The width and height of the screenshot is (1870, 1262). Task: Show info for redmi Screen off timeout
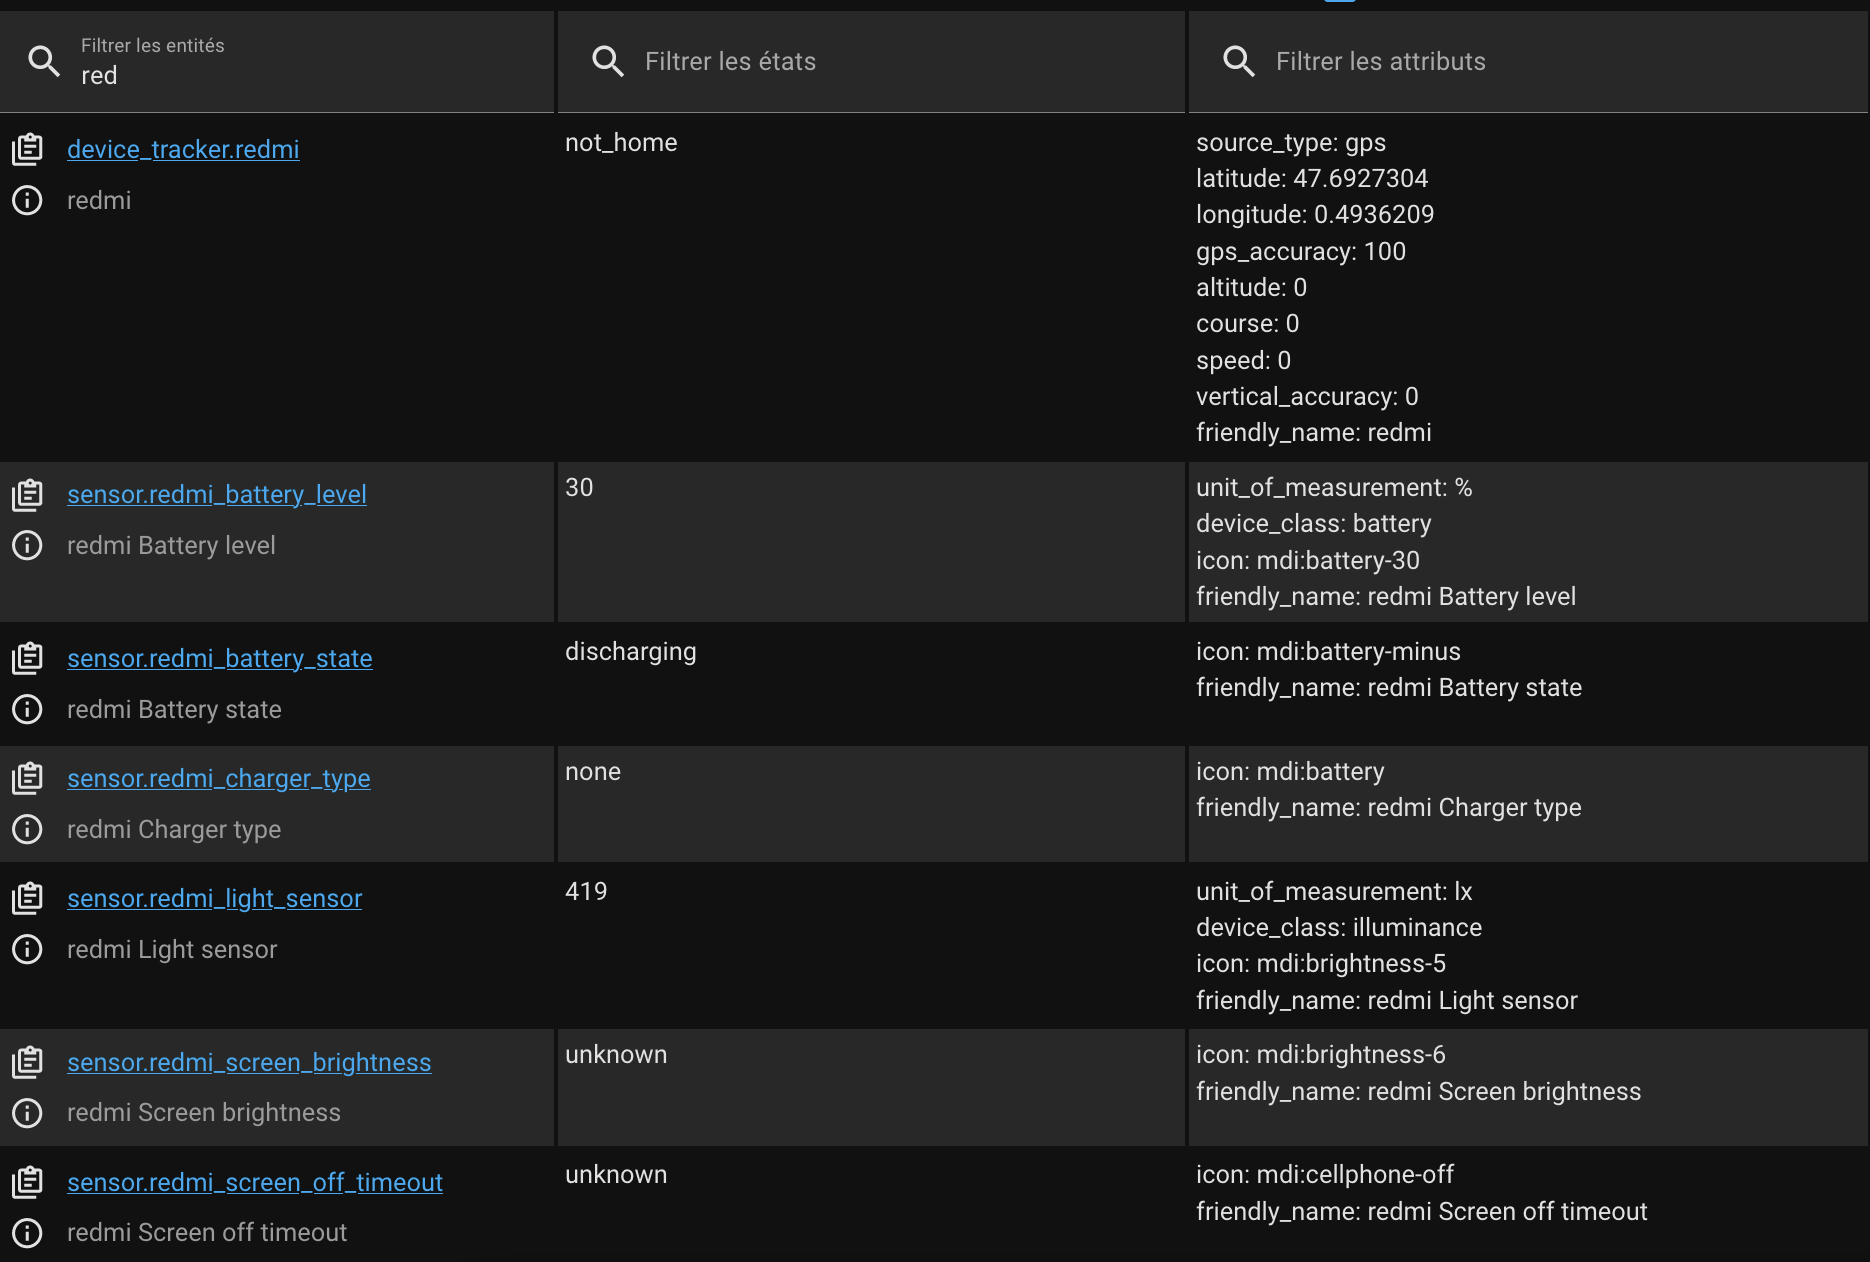tap(27, 1233)
